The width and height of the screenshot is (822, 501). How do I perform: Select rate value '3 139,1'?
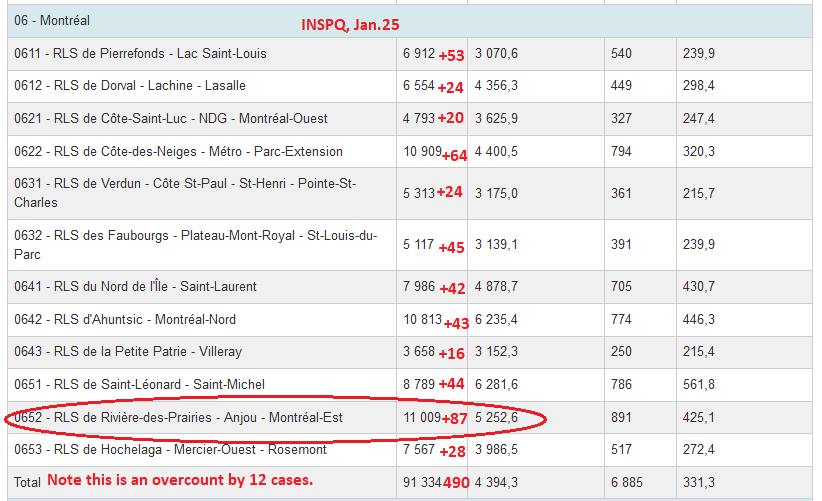click(x=496, y=244)
